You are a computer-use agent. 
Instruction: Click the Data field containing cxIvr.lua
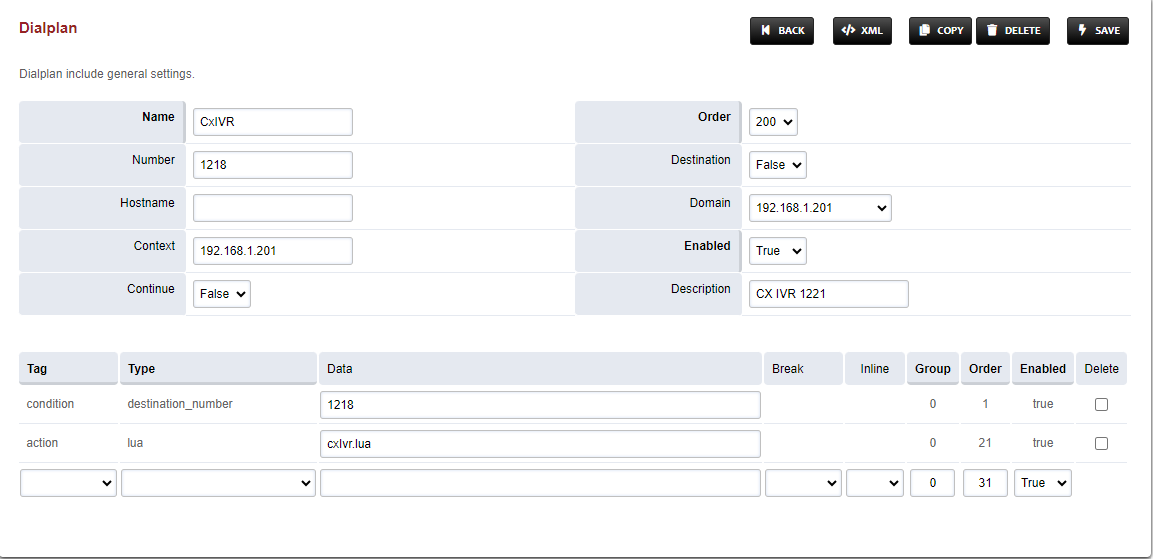[x=540, y=443]
